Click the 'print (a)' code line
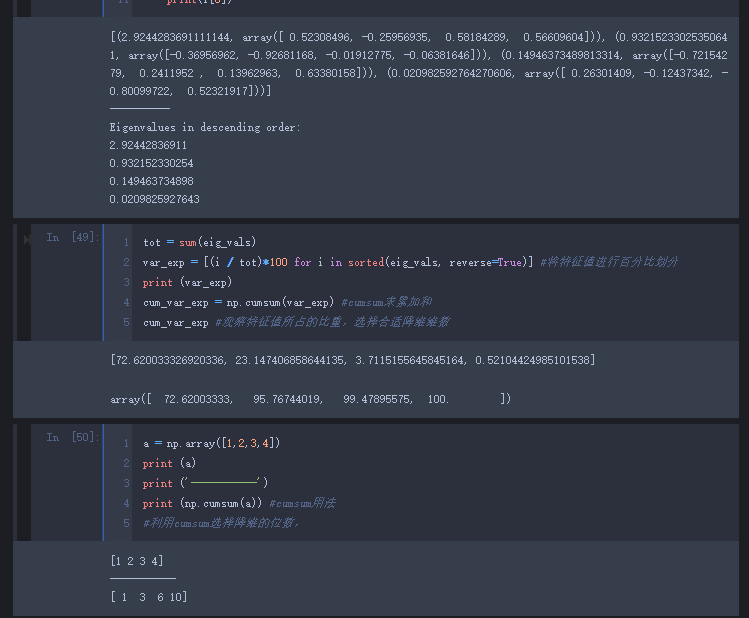 point(169,463)
